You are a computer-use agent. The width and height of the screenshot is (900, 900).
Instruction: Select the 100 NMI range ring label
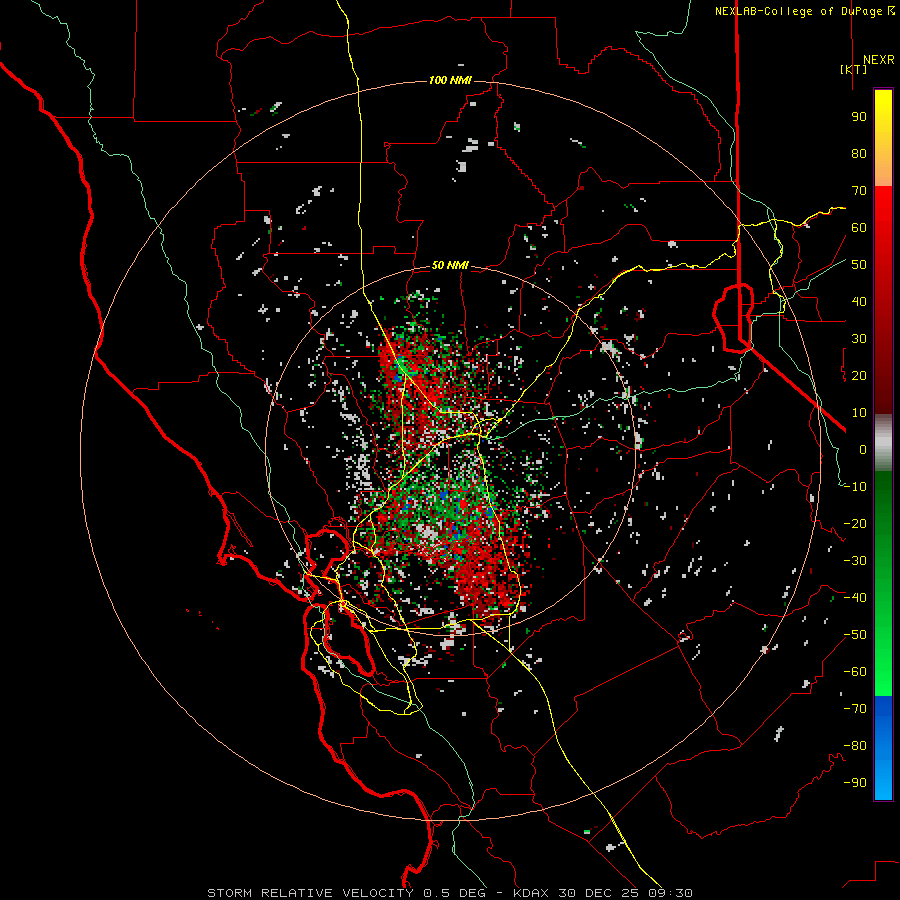[x=450, y=80]
